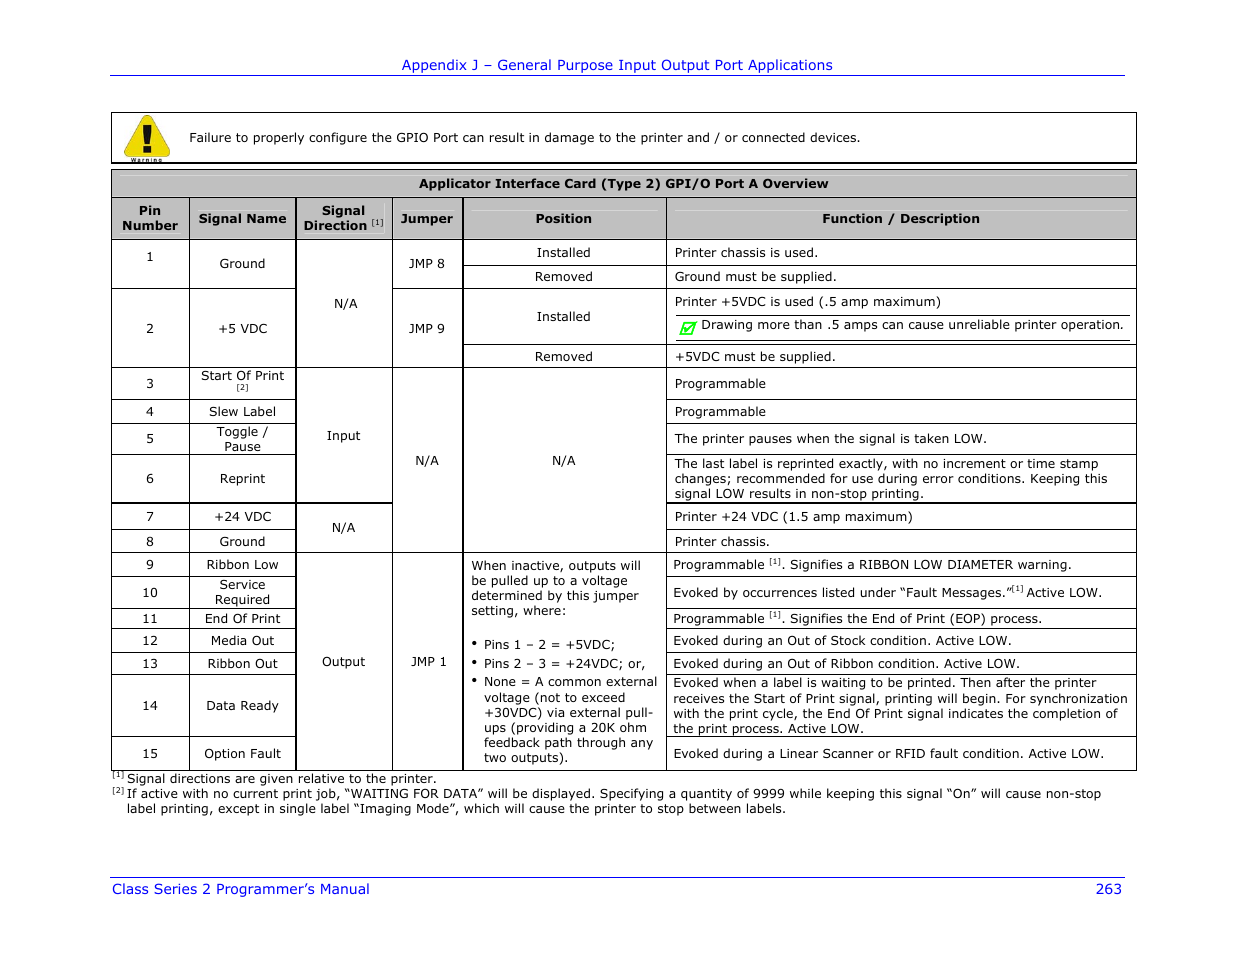1235x954 pixels.
Task: Click the 'Reprint' signal name
Action: 243,479
